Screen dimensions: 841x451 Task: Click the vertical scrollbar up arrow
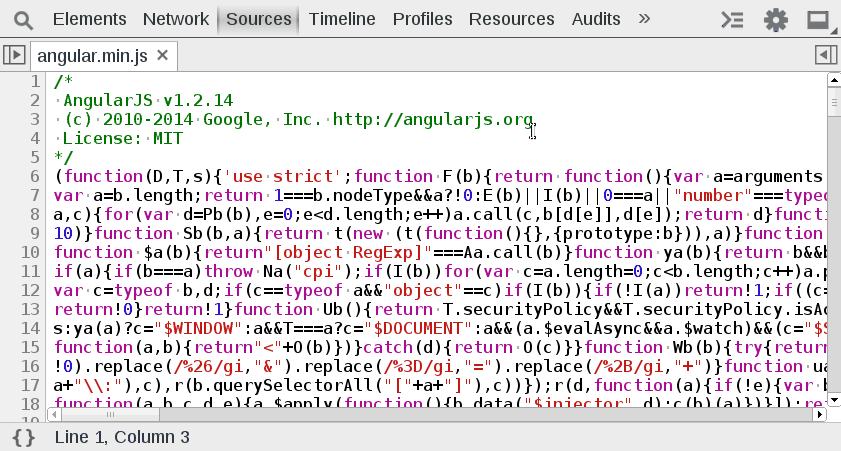click(x=833, y=80)
